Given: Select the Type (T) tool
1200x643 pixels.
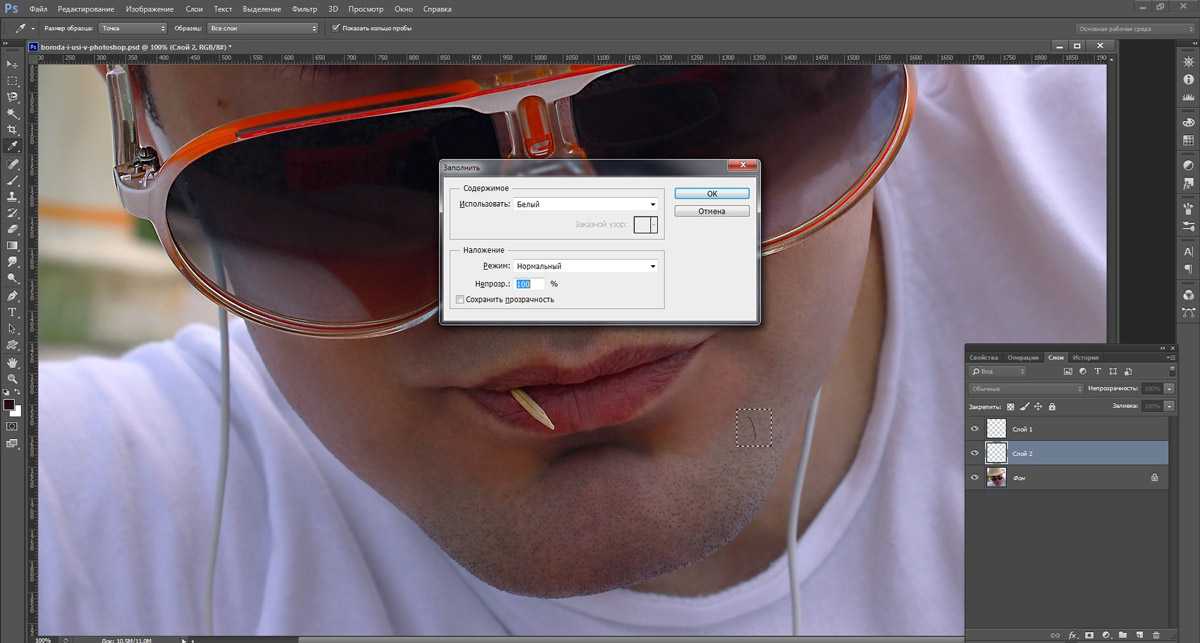Looking at the screenshot, I should [x=13, y=312].
